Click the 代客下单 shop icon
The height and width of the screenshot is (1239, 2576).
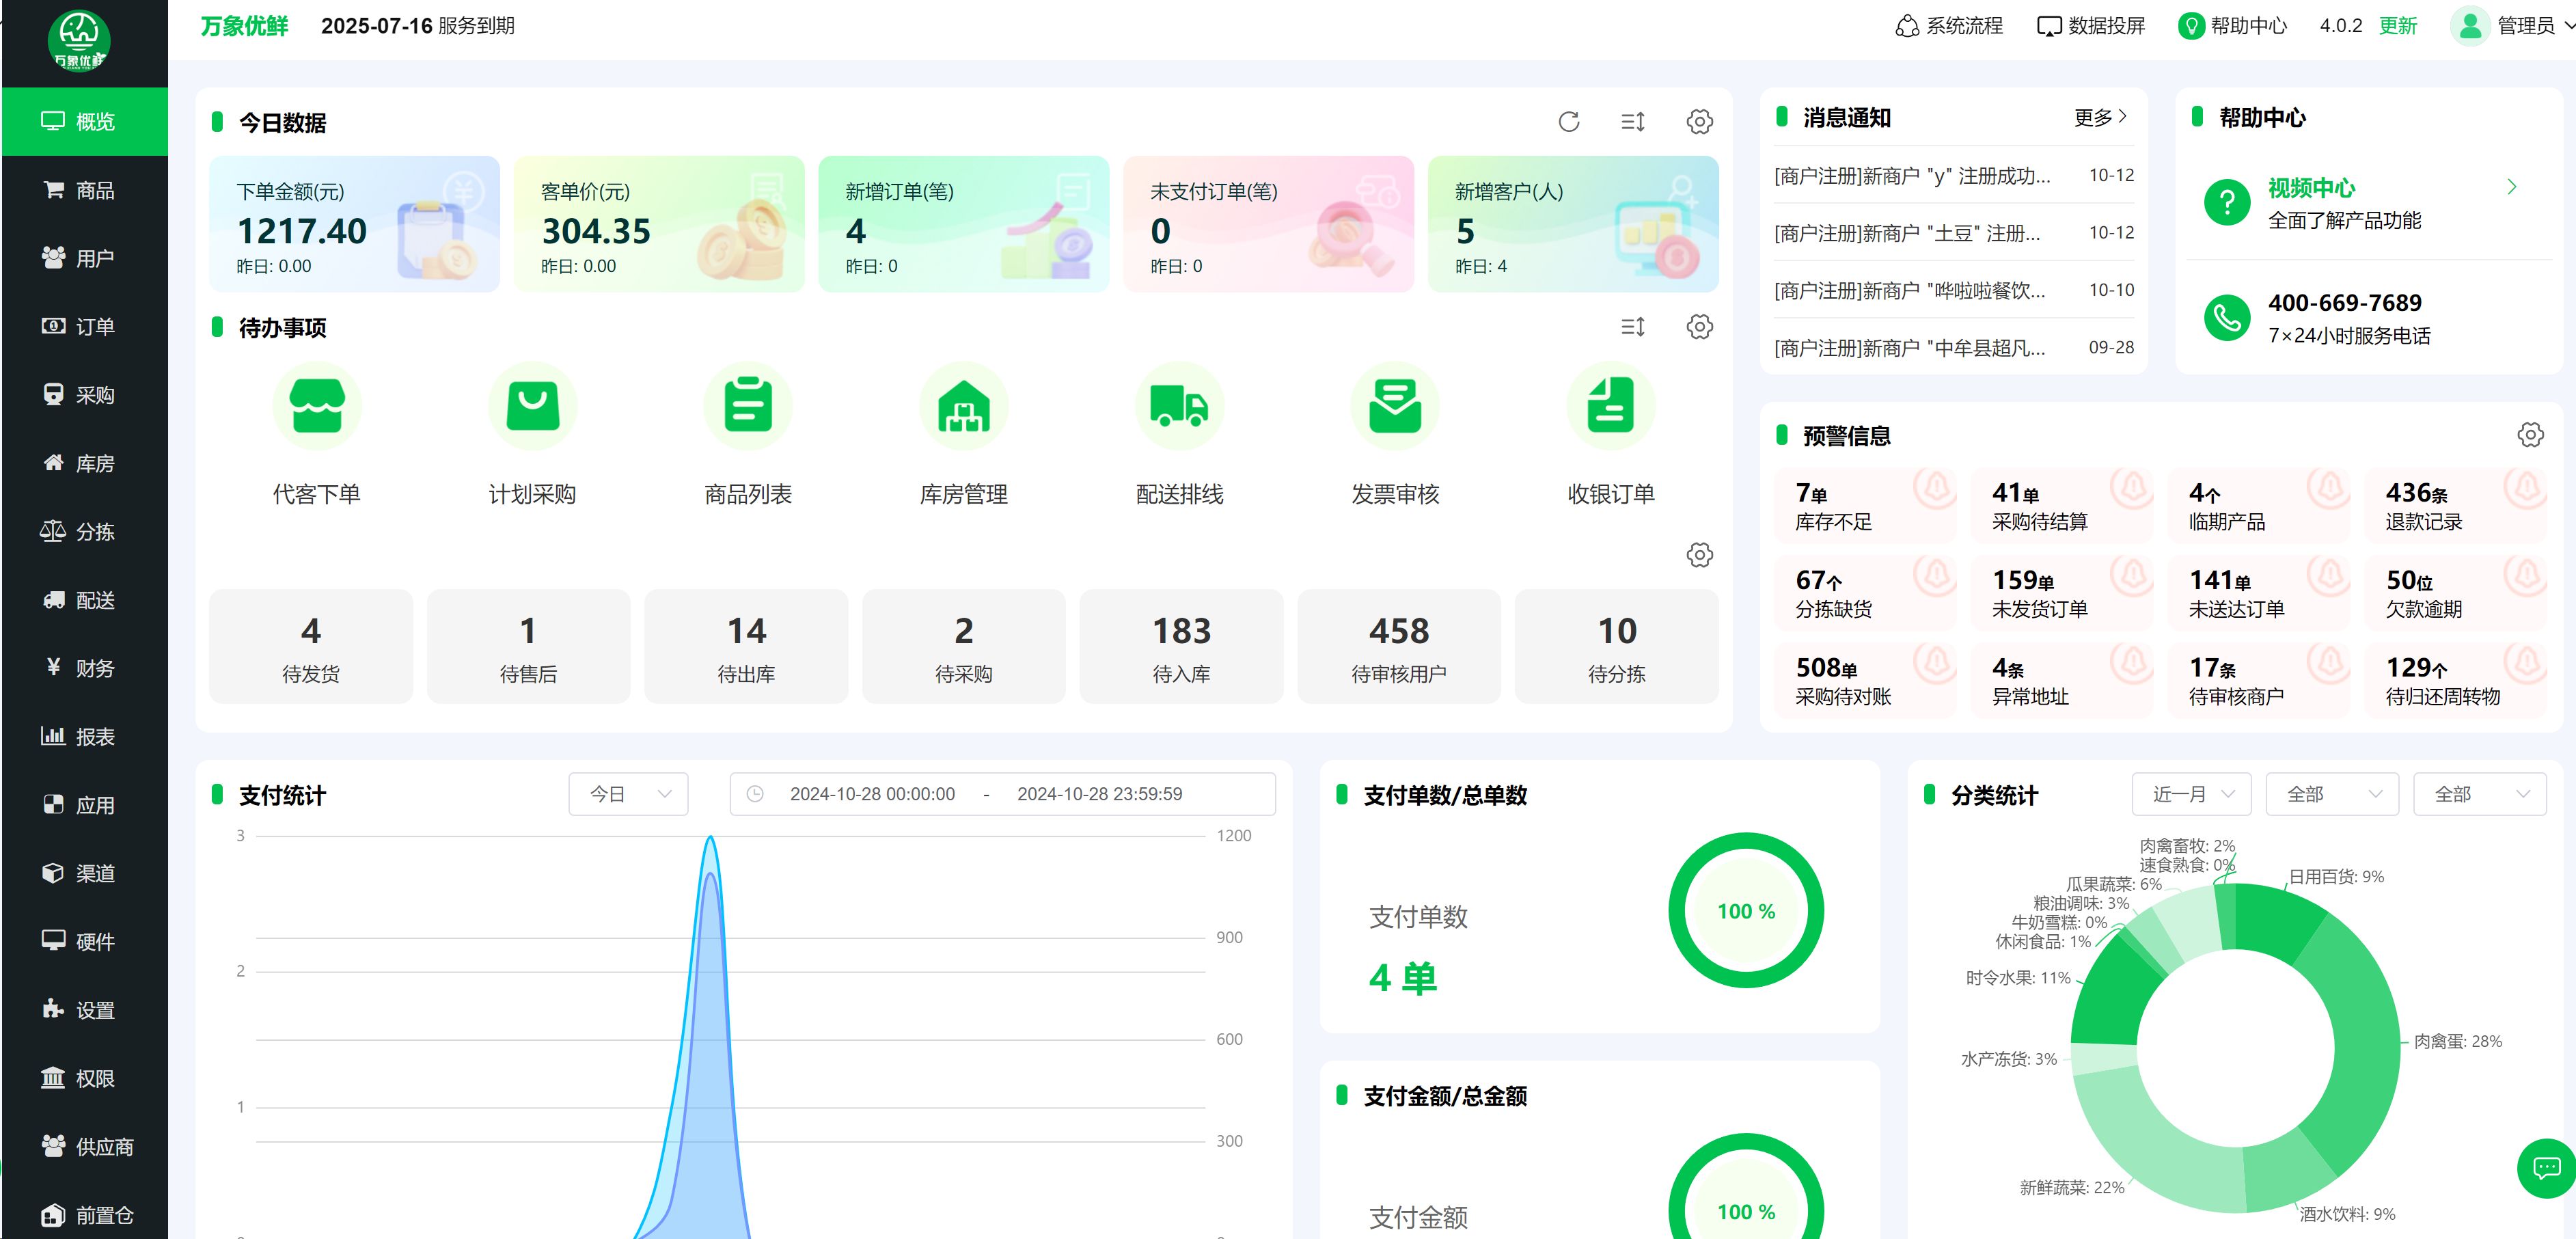[317, 406]
